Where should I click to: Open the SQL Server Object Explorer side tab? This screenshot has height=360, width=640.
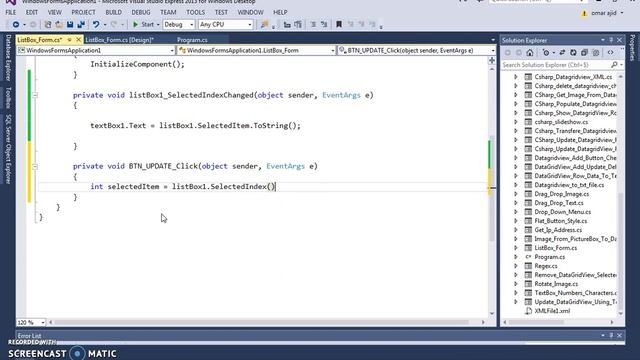(x=8, y=149)
